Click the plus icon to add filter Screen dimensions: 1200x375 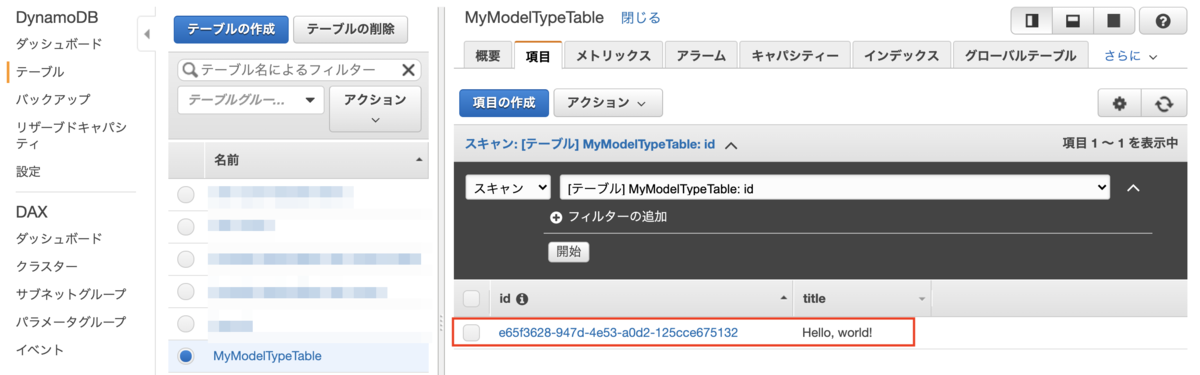click(556, 216)
